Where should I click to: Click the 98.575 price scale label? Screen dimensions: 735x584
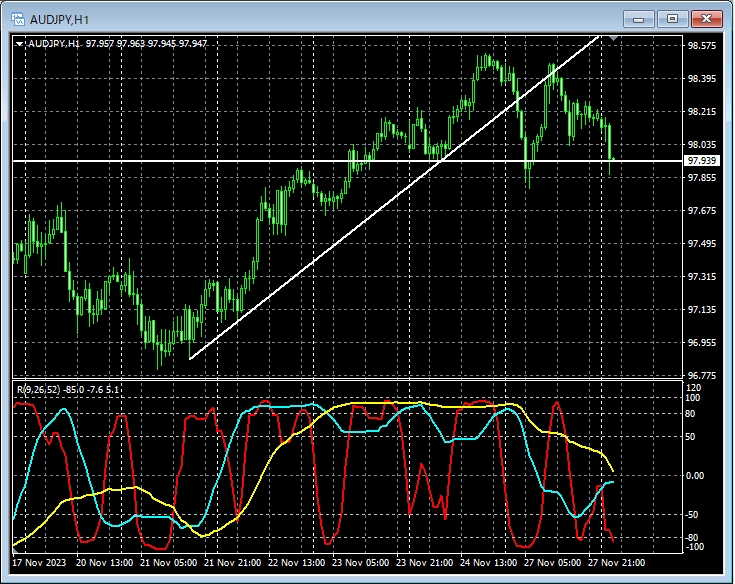click(702, 45)
